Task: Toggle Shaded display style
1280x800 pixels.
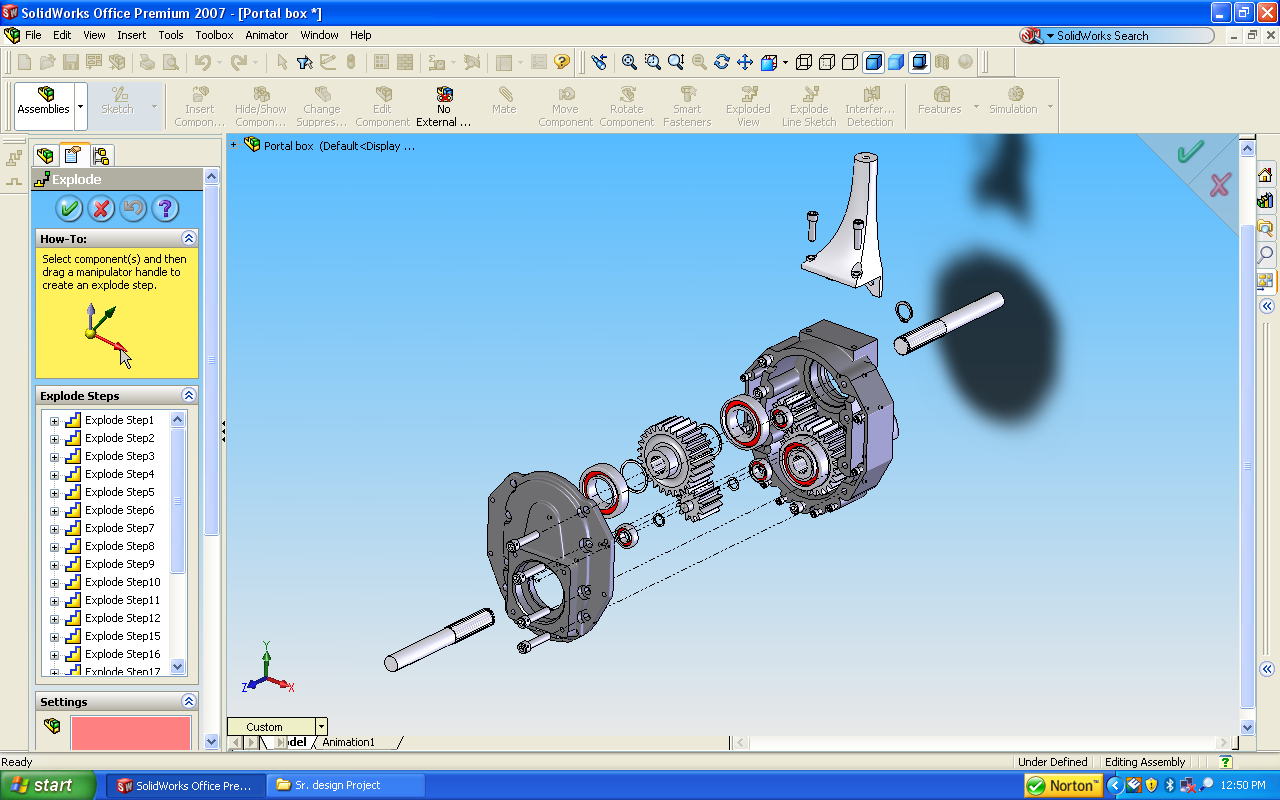Action: pos(896,62)
